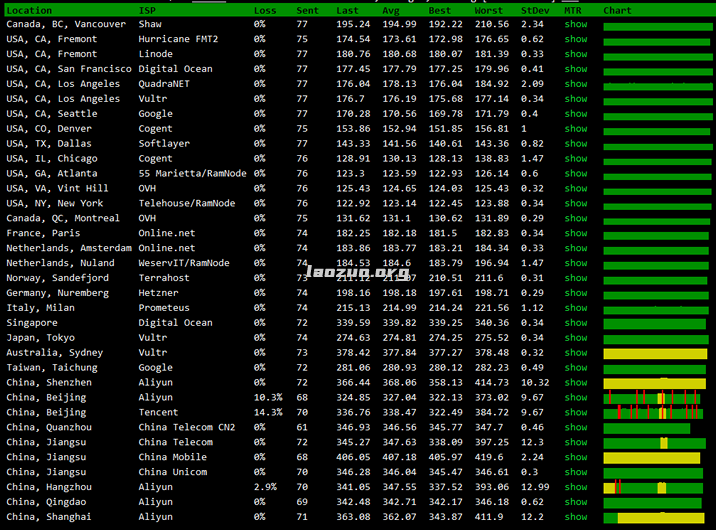Show MTR for Atlanta RamNode row

(576, 174)
